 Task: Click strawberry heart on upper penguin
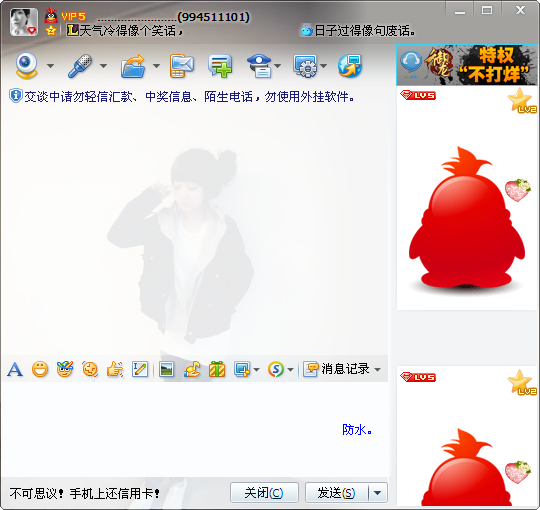click(x=518, y=189)
